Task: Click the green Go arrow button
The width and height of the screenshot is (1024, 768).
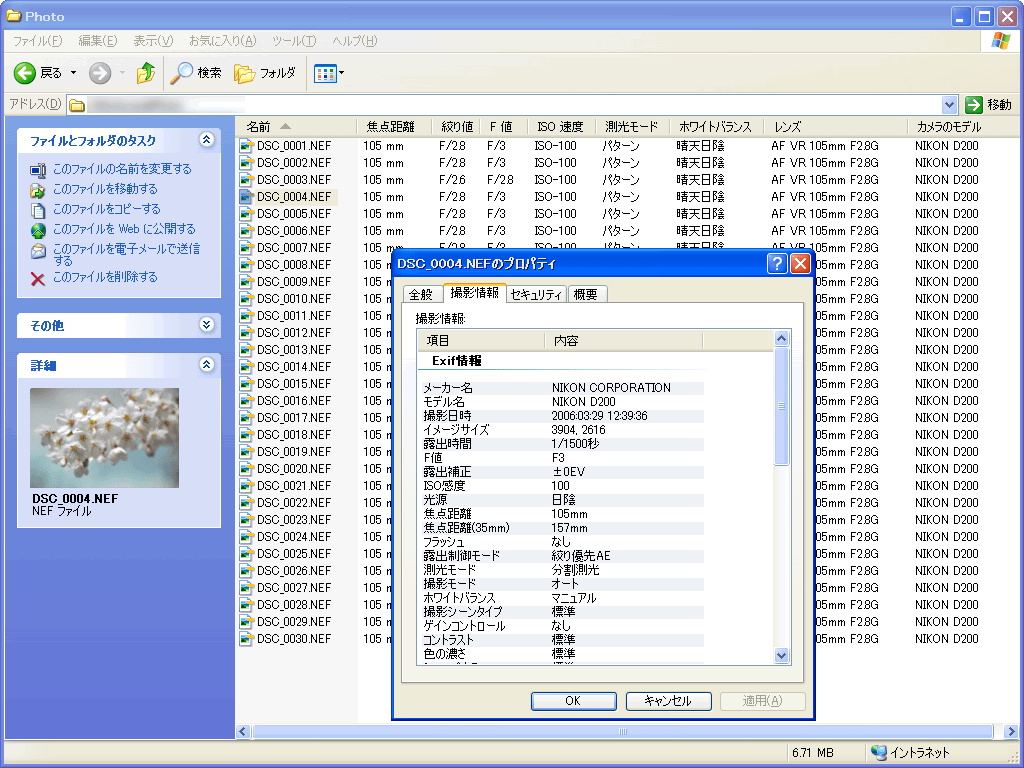Action: coord(973,104)
